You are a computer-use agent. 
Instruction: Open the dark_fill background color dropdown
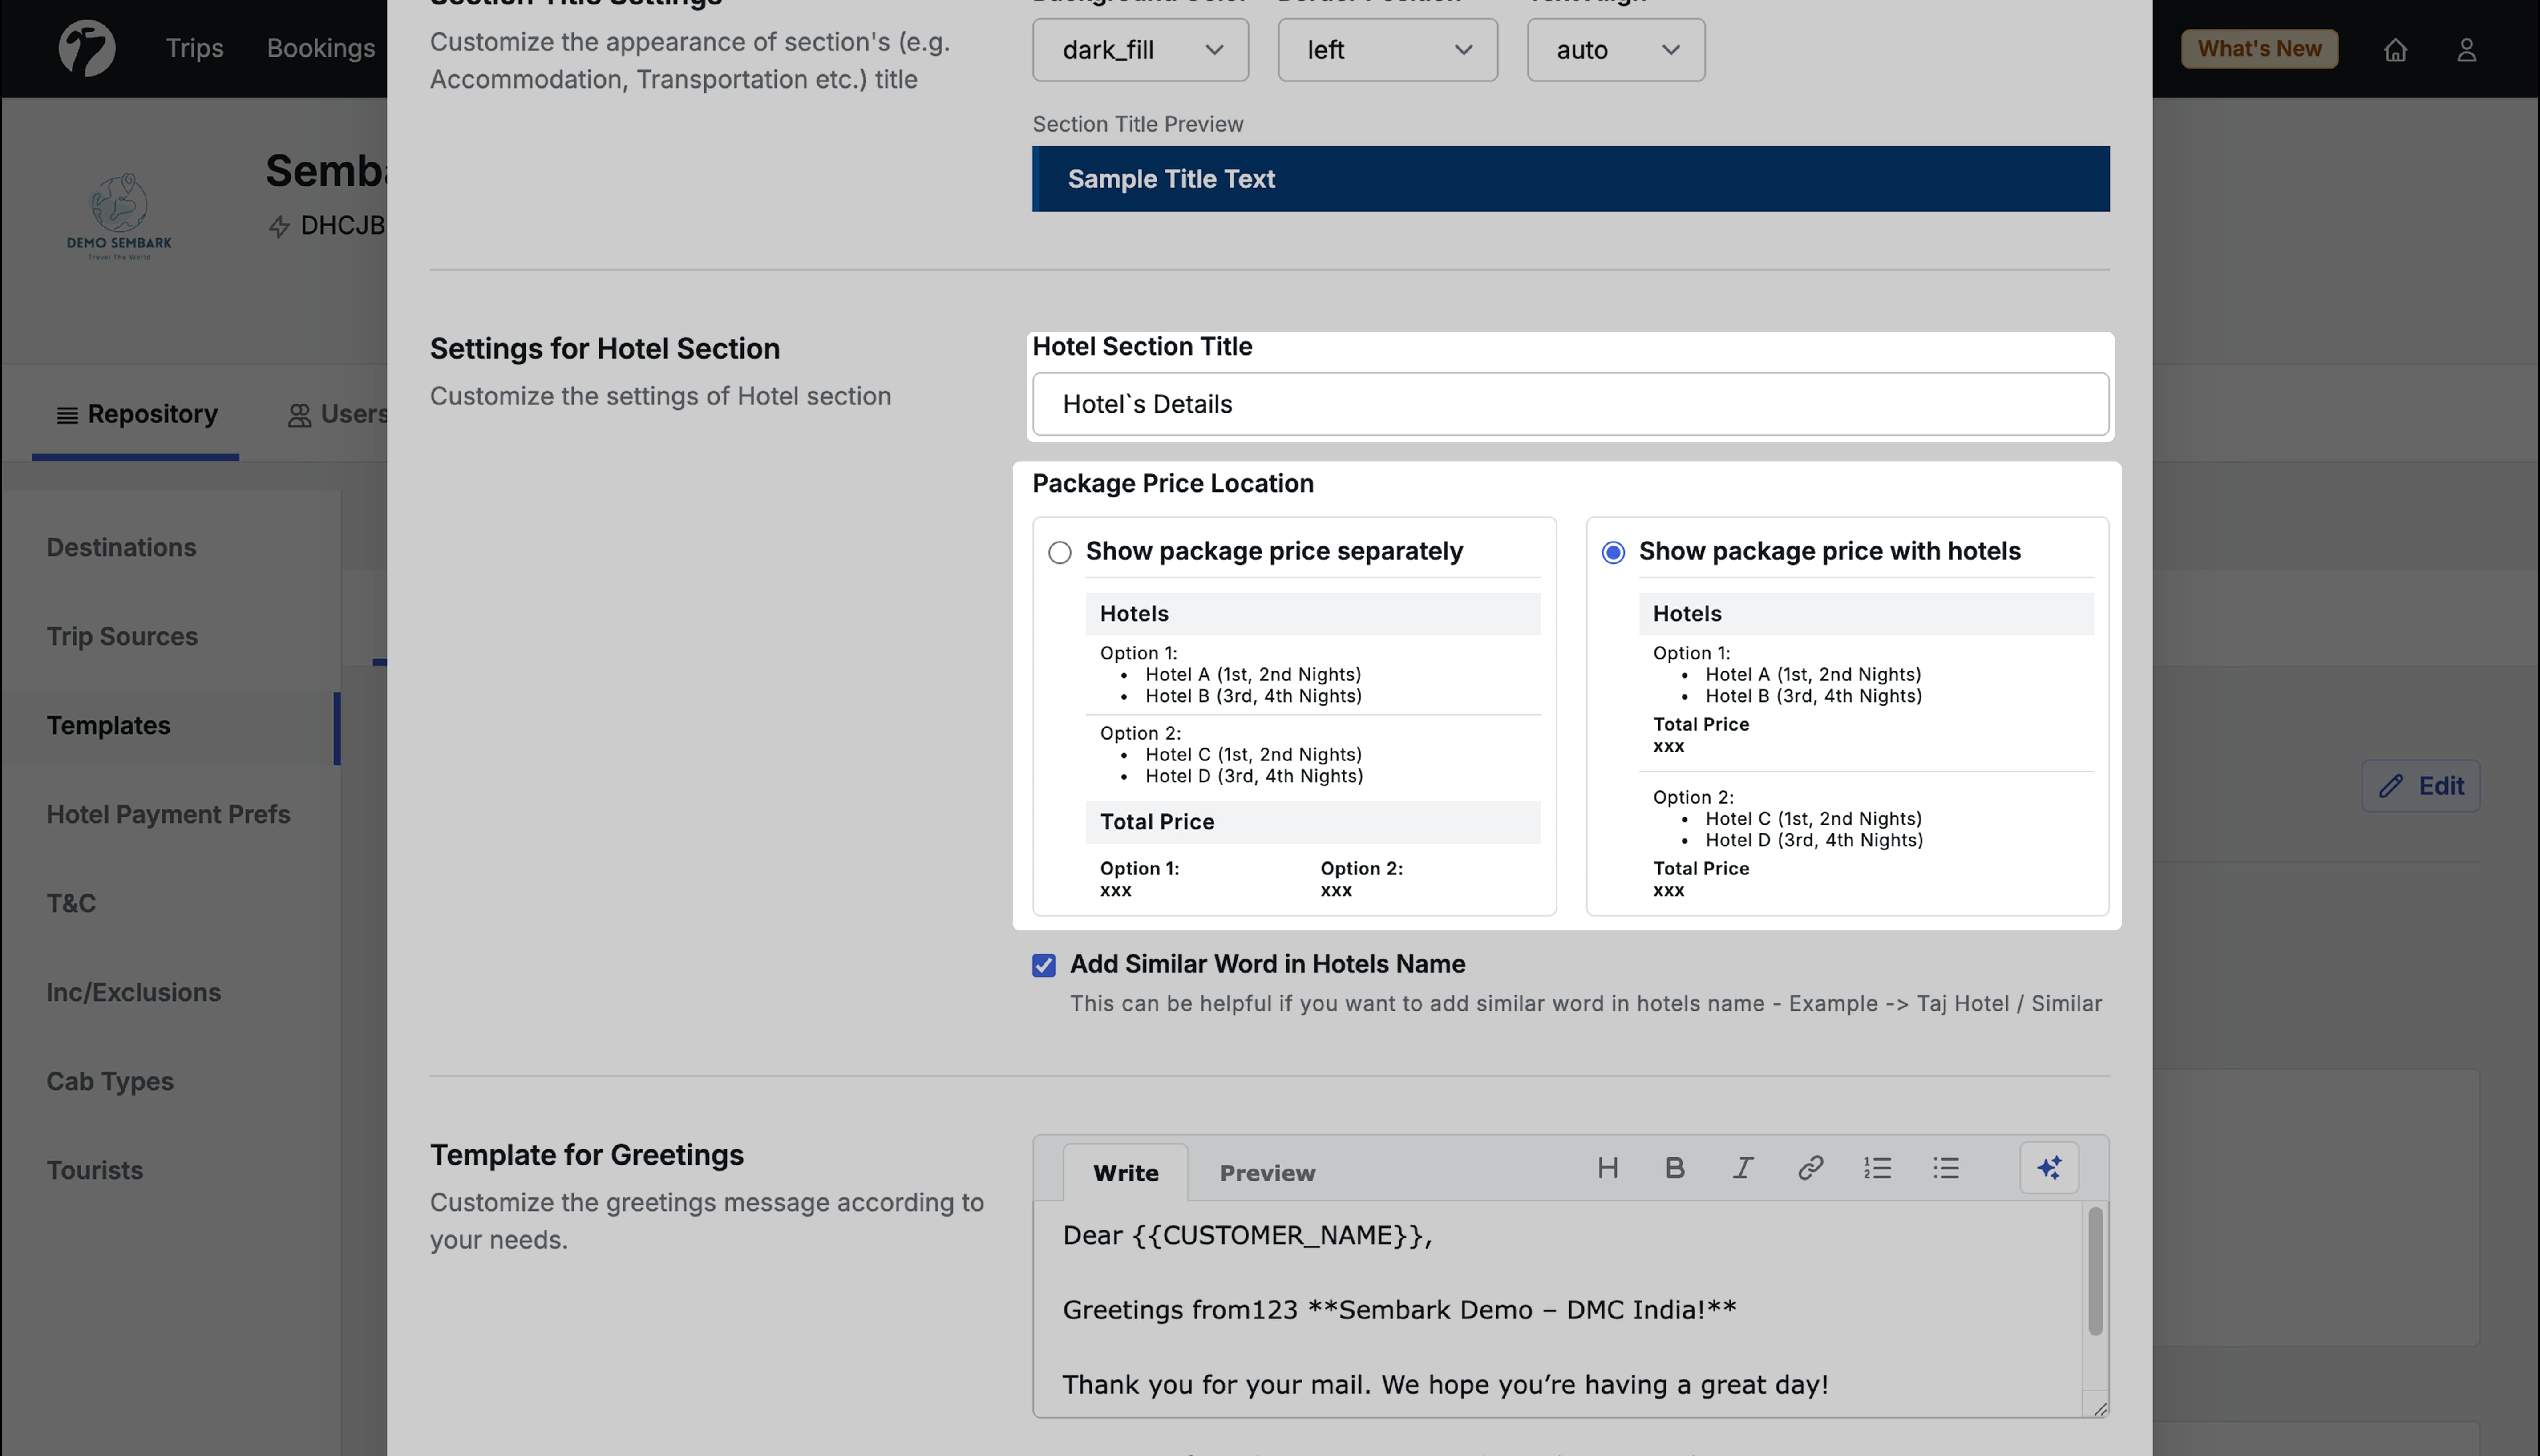tap(1140, 50)
